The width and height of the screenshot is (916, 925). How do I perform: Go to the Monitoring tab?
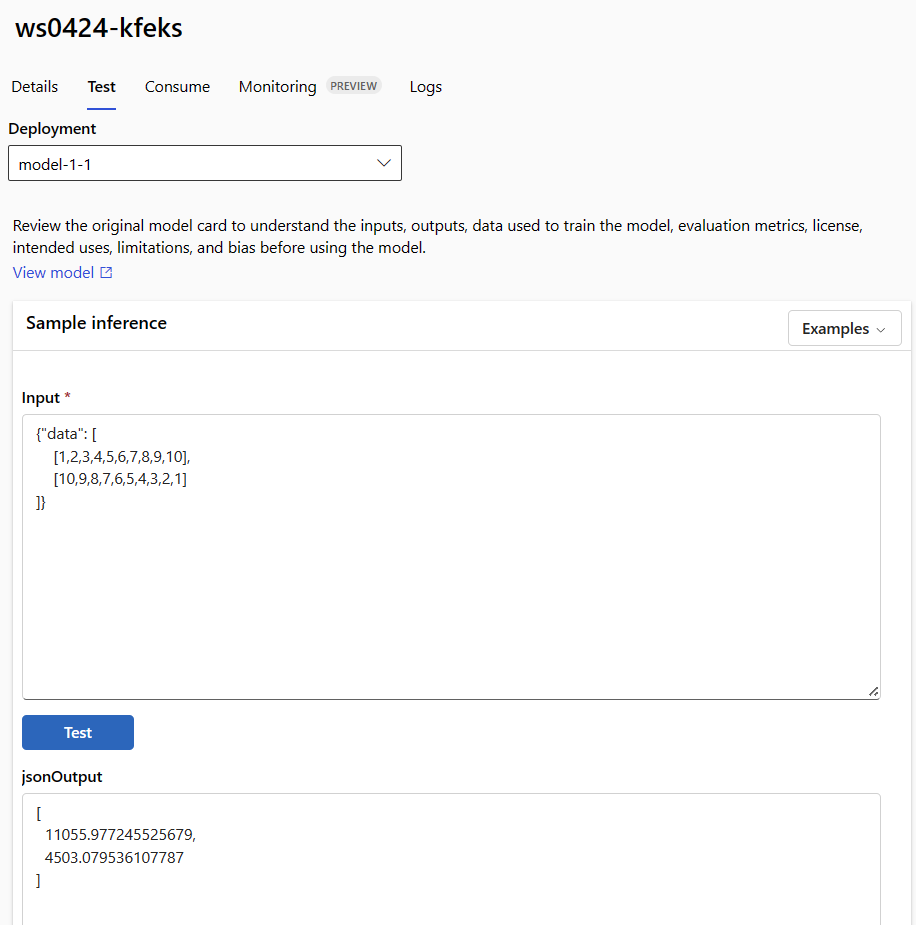277,87
